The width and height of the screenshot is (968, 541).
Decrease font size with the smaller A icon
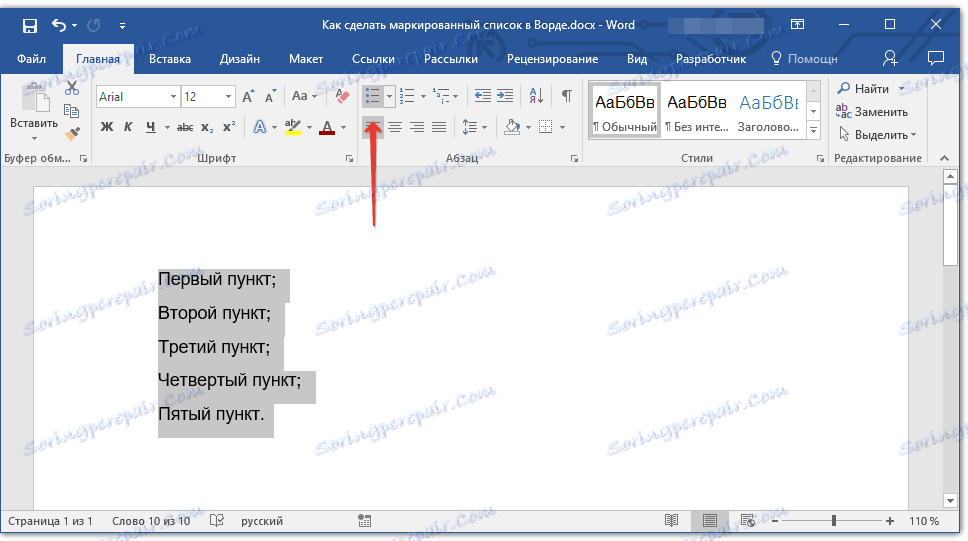coord(270,96)
